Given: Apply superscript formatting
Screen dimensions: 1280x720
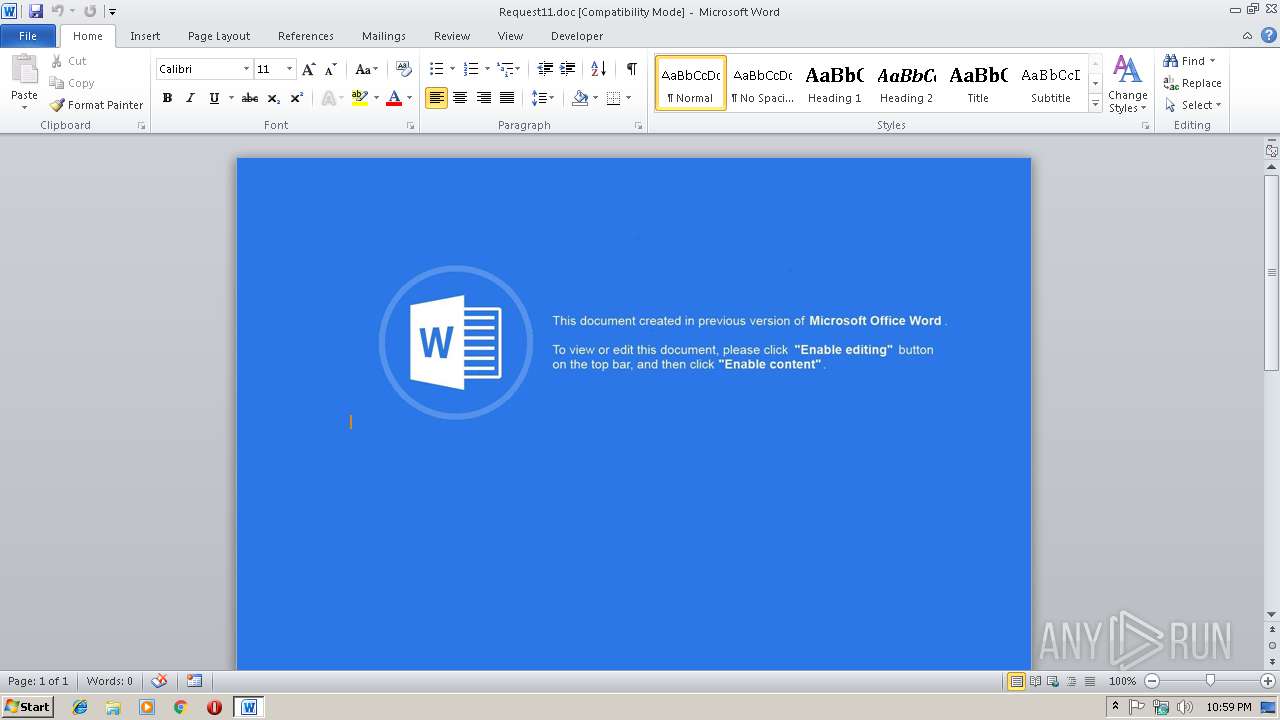Looking at the screenshot, I should [297, 98].
